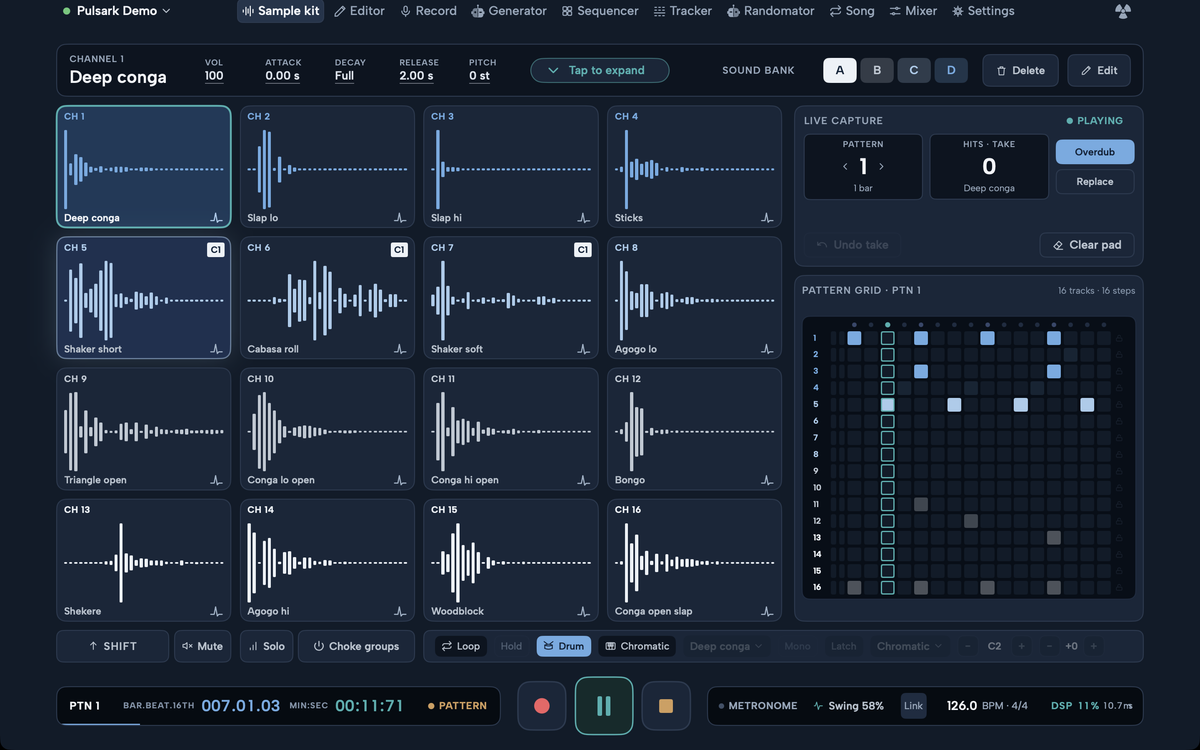Click the waveform icon on Slap lo pad

pyautogui.click(x=400, y=218)
